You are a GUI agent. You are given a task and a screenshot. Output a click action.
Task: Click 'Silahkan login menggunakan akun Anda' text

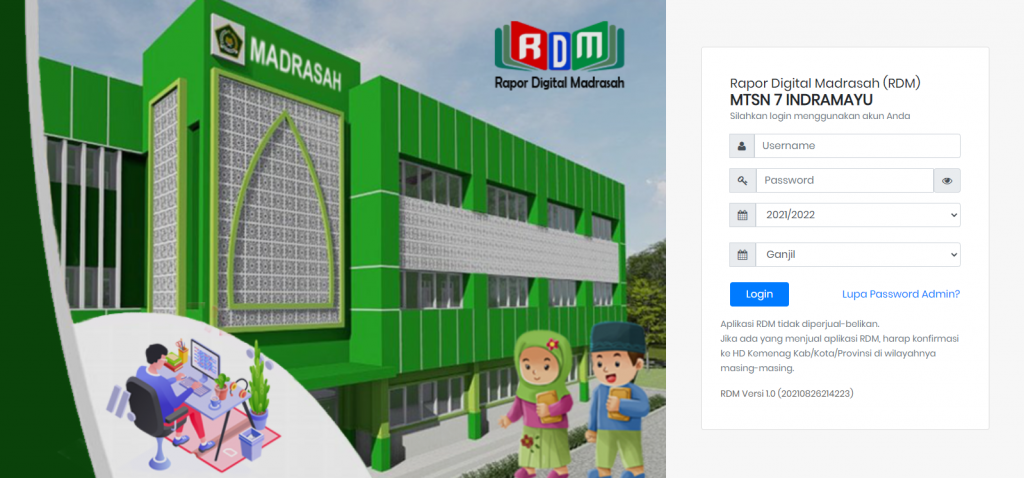click(x=820, y=116)
